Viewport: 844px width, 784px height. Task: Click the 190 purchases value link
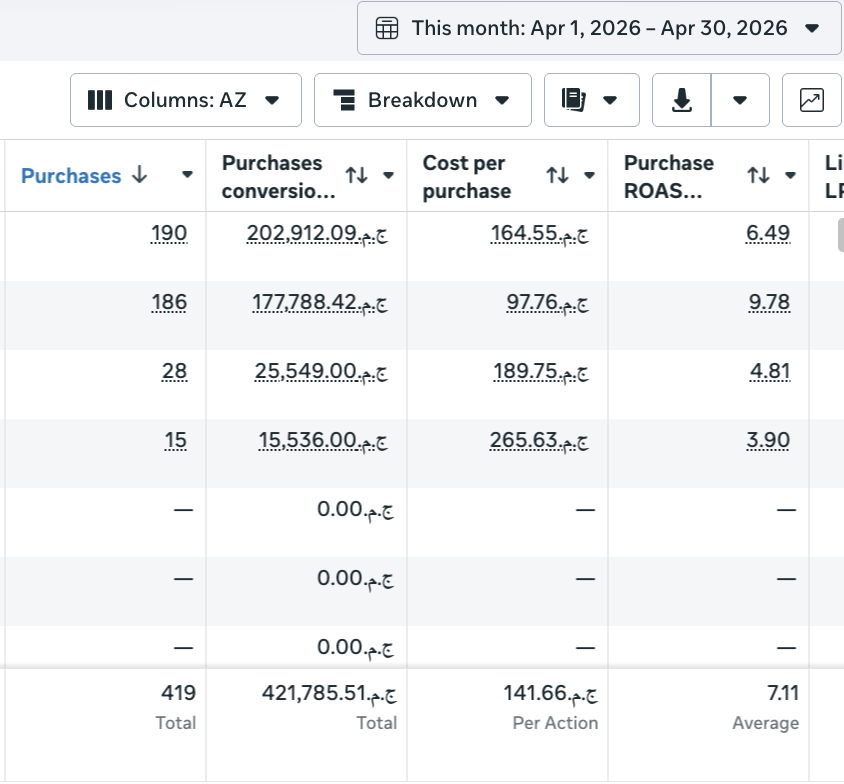tap(169, 234)
